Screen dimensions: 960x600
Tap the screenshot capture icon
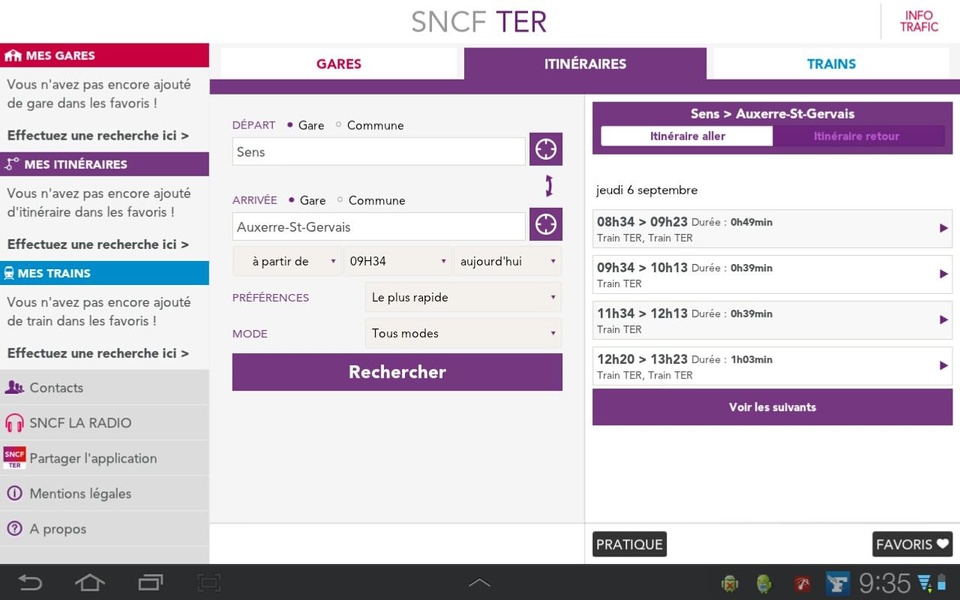pyautogui.click(x=209, y=582)
